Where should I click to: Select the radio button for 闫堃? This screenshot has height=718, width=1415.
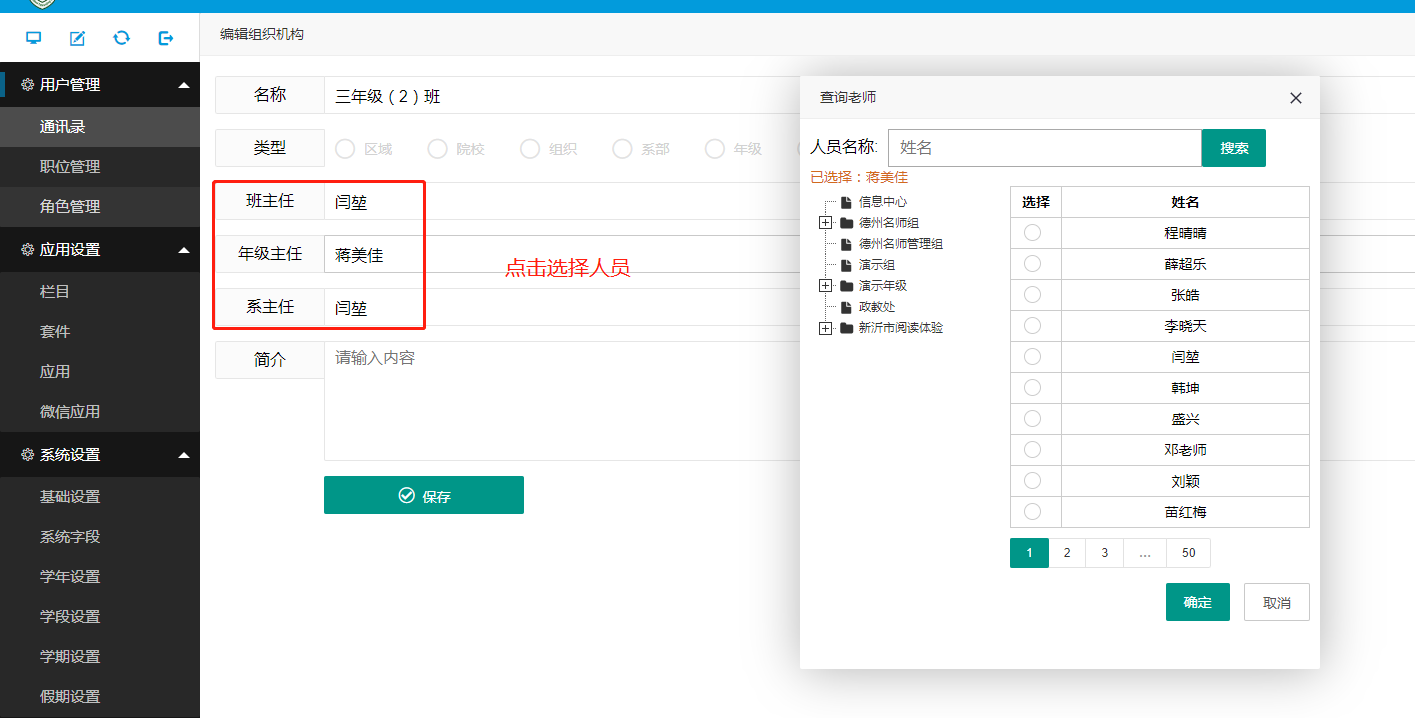[x=1033, y=357]
